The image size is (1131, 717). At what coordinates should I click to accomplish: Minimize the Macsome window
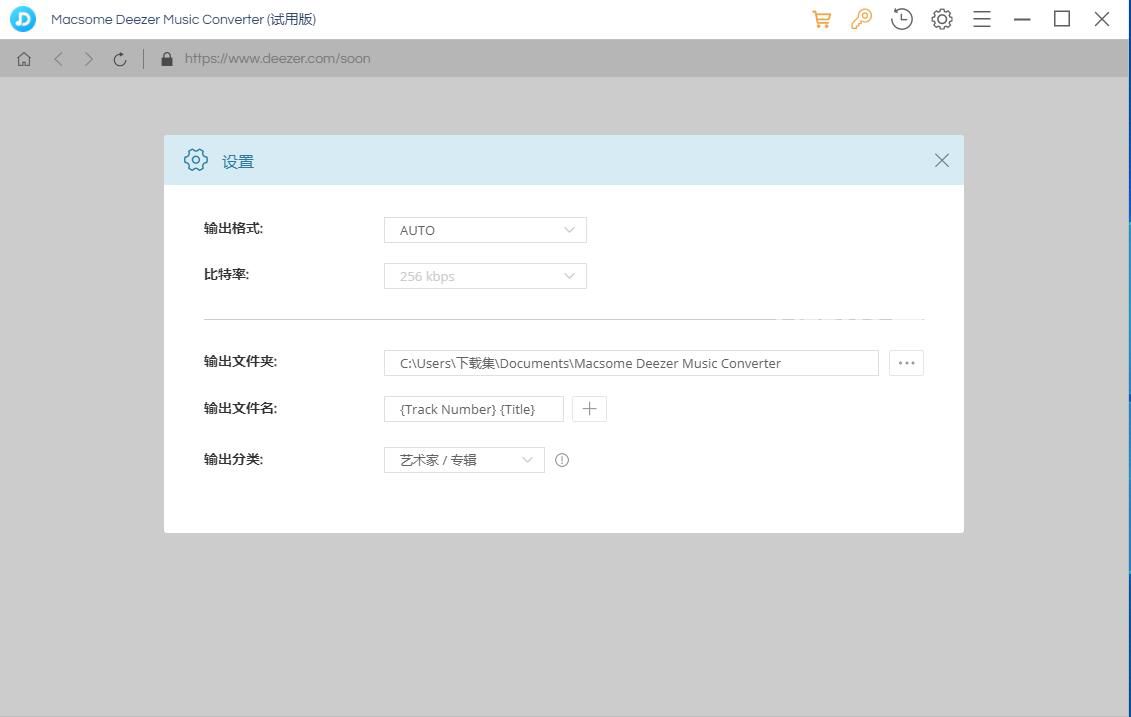[x=1022, y=19]
